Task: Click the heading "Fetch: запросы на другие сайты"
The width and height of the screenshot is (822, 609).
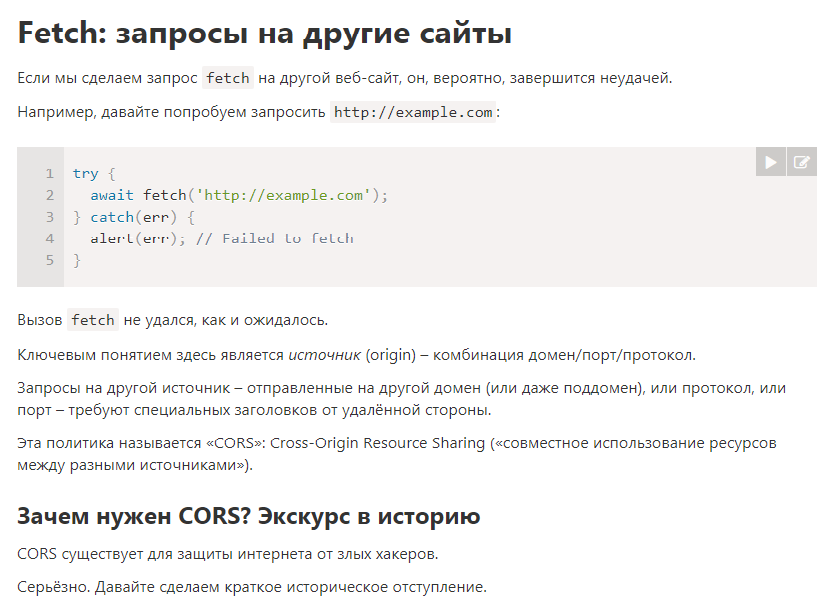Action: click(x=265, y=33)
